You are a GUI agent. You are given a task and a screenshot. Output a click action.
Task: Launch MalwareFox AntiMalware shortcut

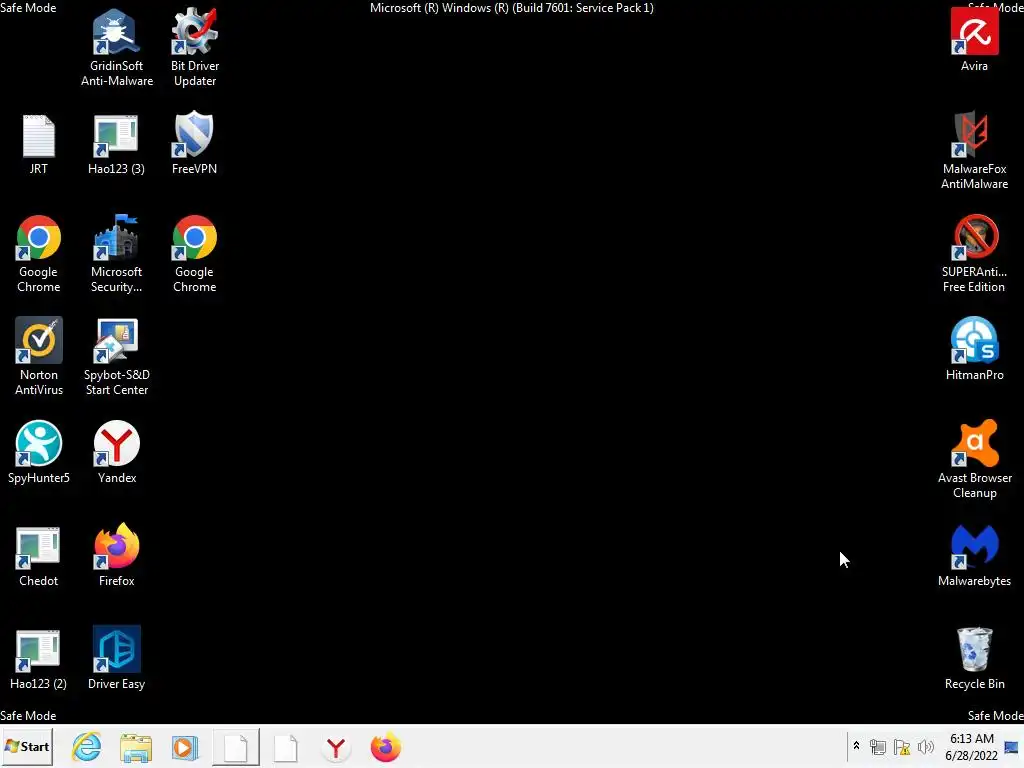coord(974,150)
